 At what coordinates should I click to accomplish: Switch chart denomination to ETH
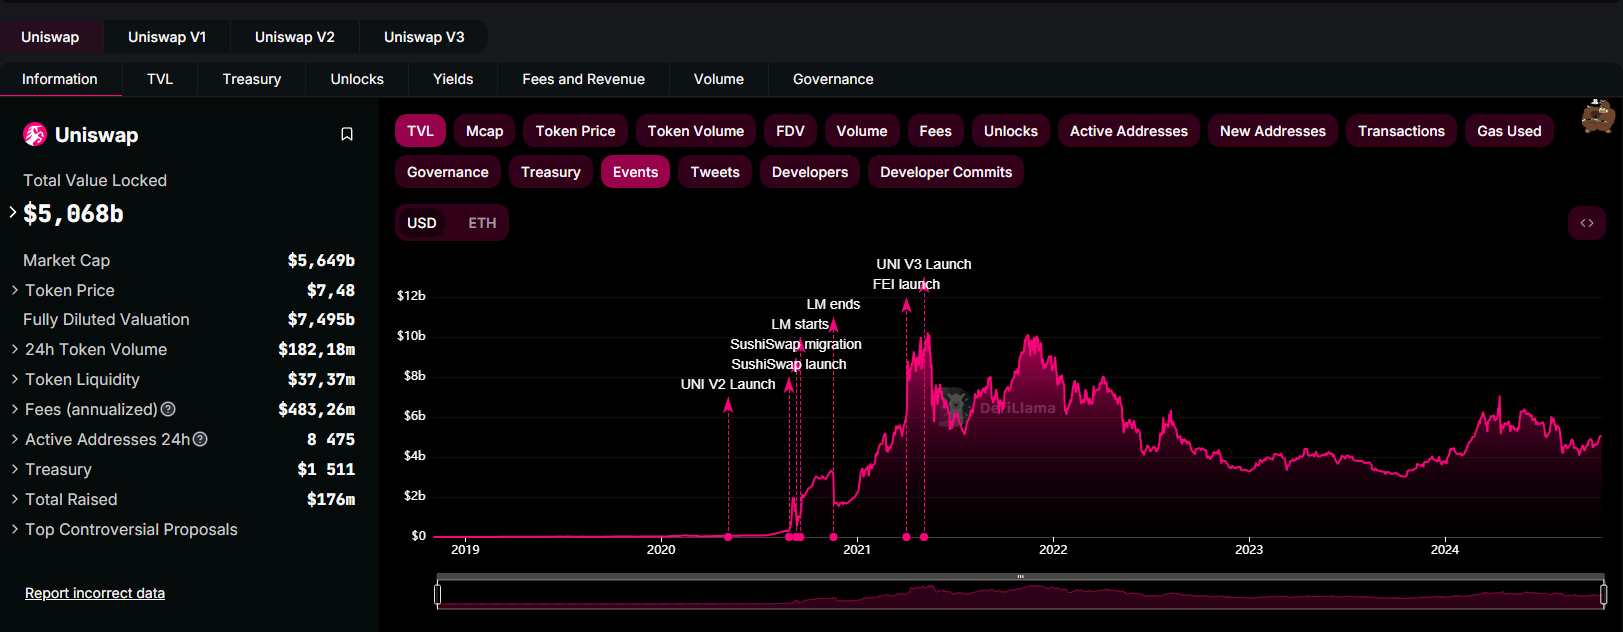click(x=482, y=223)
